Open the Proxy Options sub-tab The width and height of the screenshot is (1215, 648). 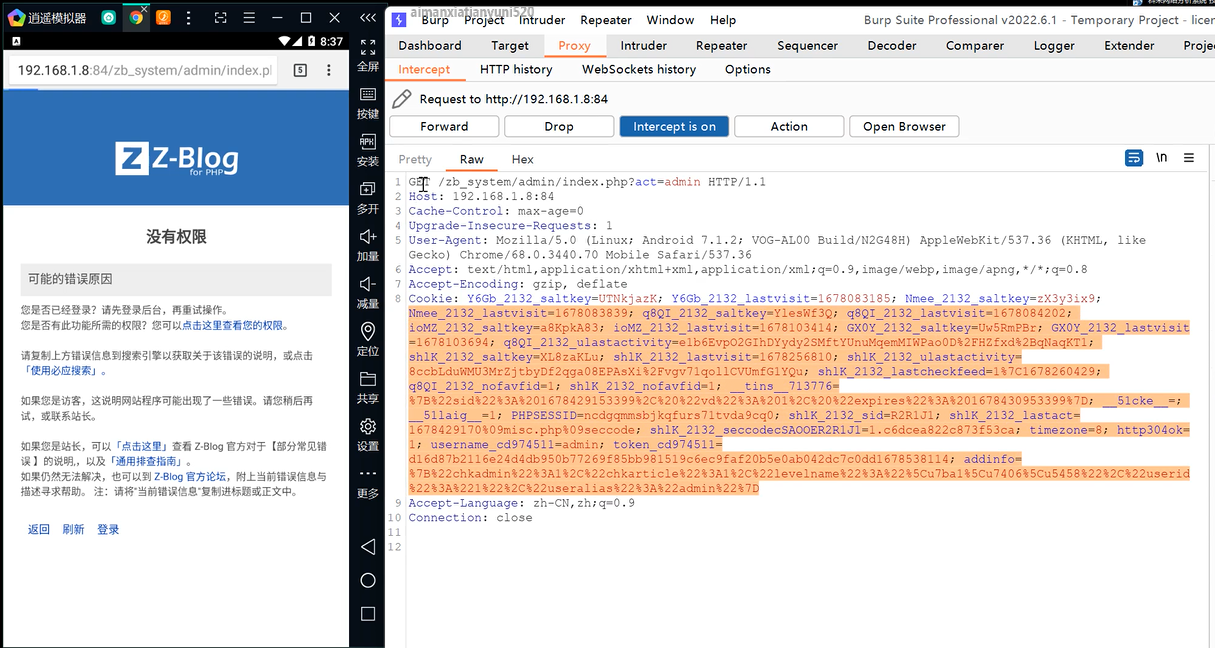748,70
